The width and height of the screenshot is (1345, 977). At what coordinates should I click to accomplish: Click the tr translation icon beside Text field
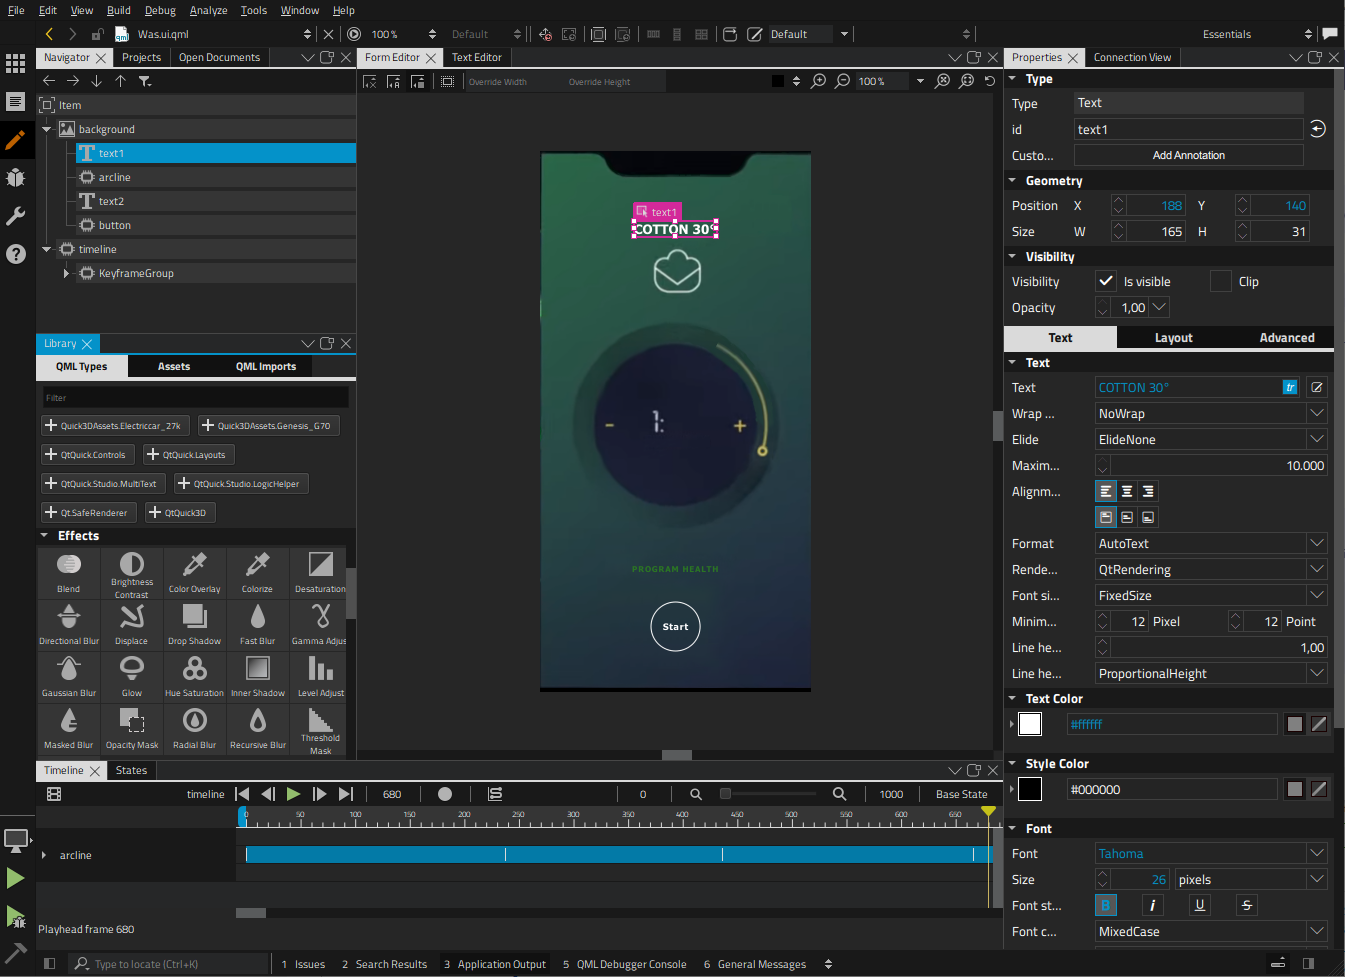[1290, 387]
